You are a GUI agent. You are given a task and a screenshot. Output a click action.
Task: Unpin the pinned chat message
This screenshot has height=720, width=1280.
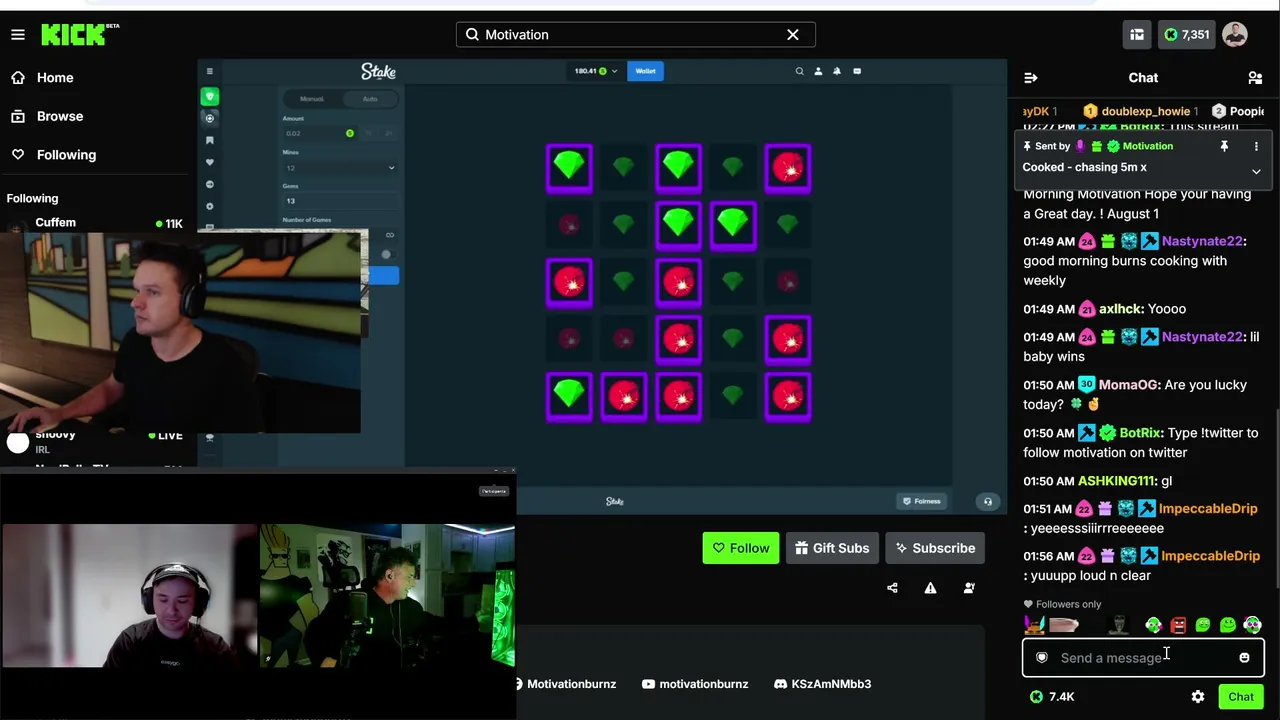1224,146
